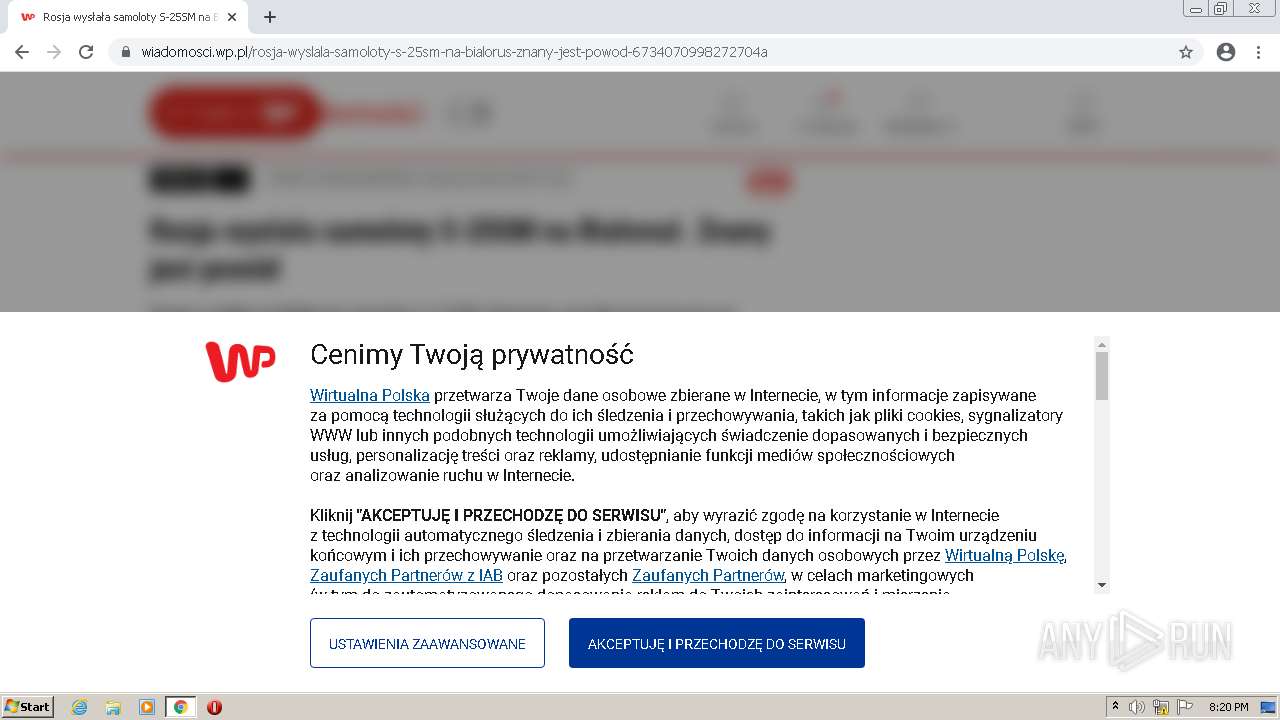Image resolution: width=1280 pixels, height=720 pixels.
Task: Reload the page with refresh icon
Action: (x=86, y=52)
